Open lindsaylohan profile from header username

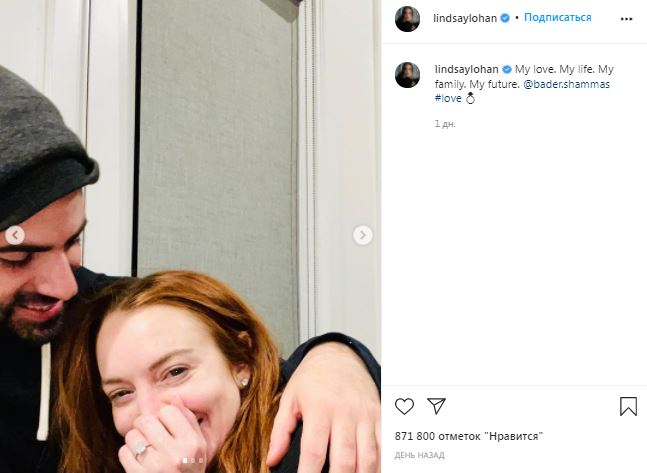tap(465, 18)
